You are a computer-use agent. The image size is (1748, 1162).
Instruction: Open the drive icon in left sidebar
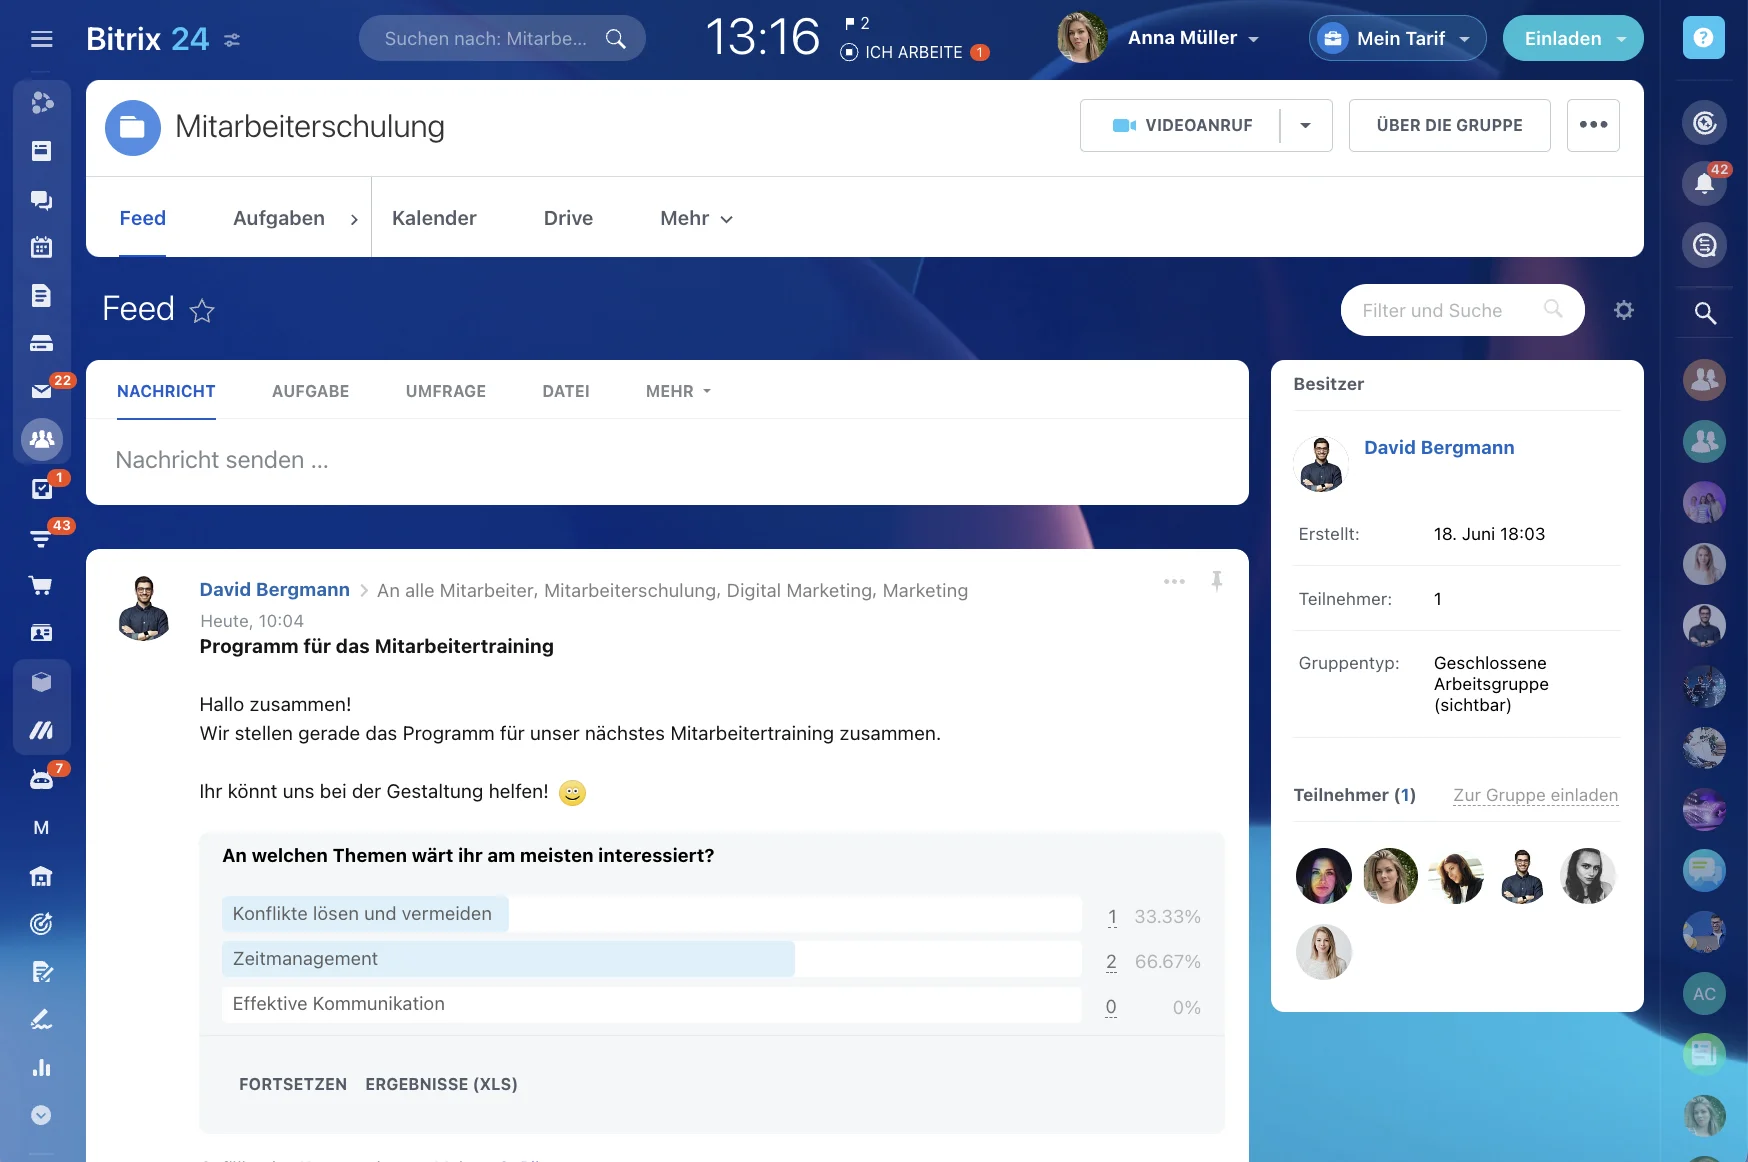(41, 344)
